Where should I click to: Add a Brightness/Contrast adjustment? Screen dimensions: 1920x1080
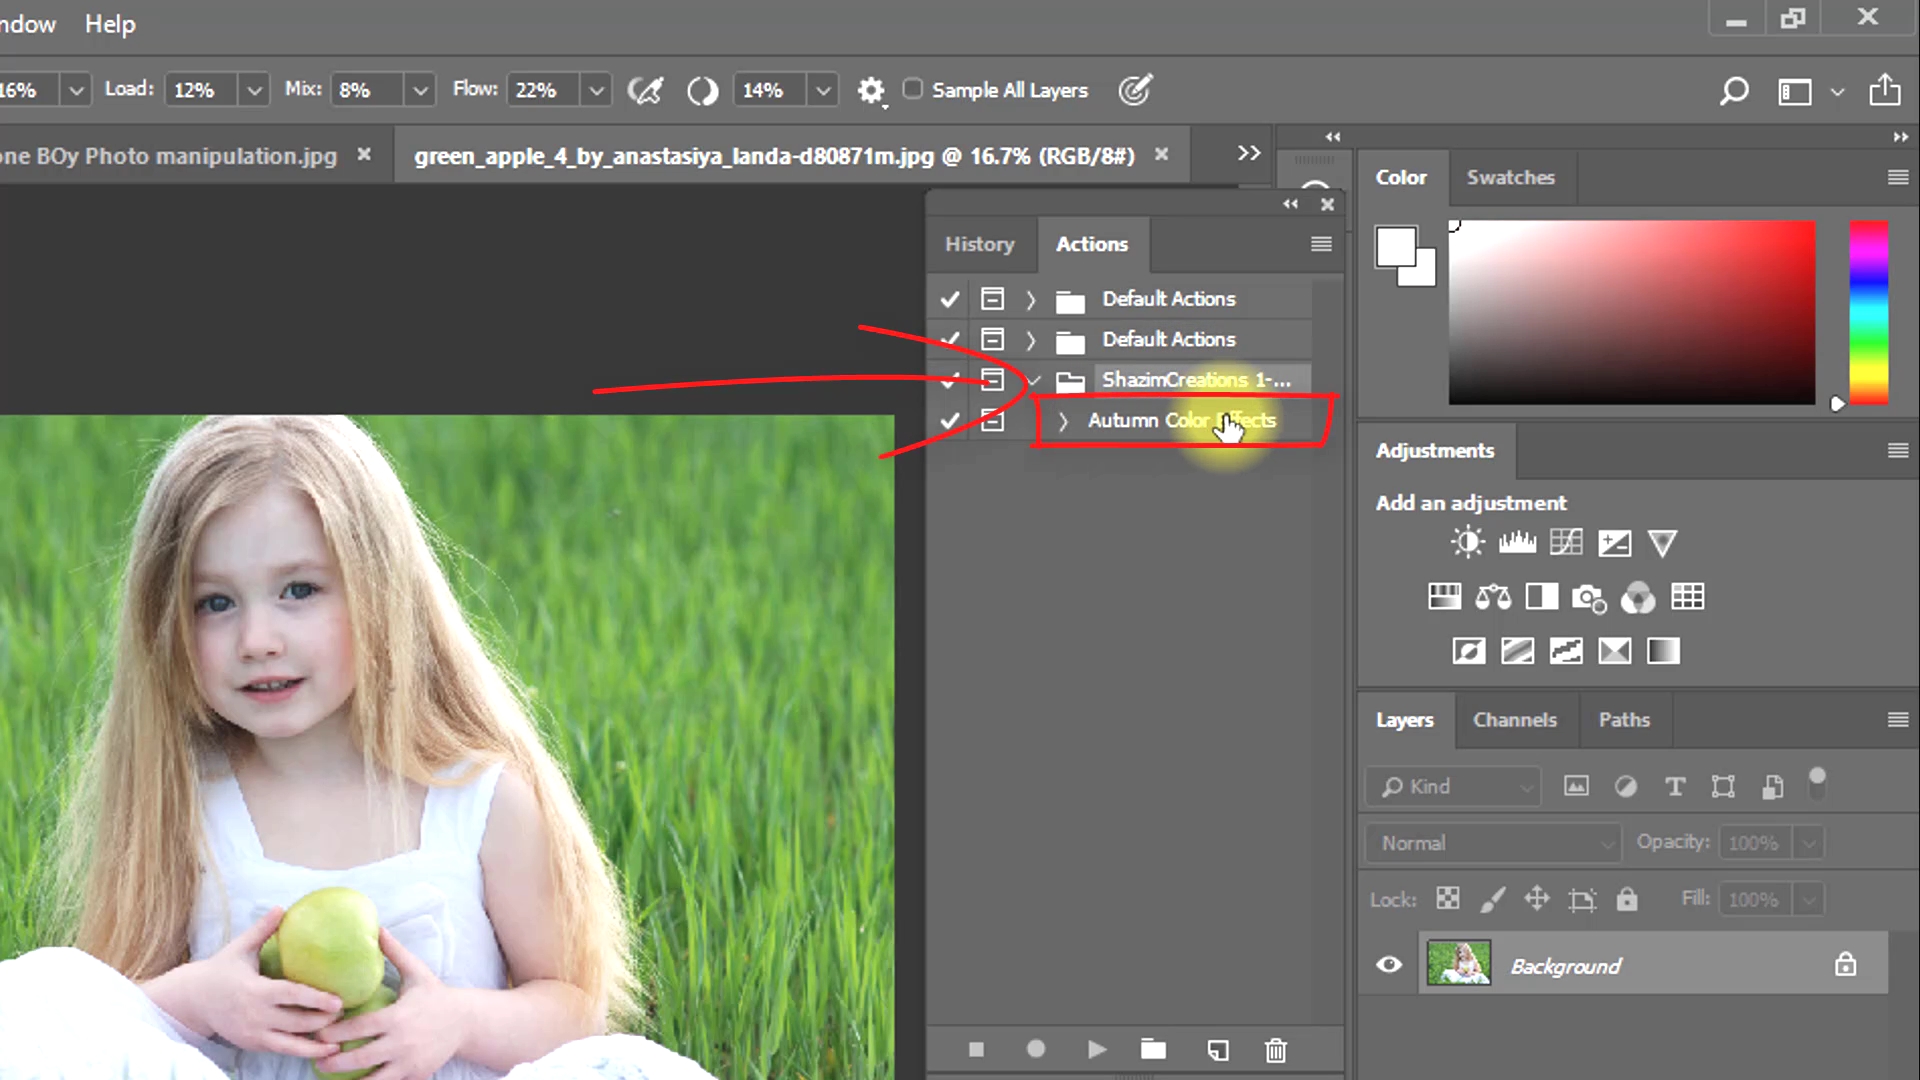1467,543
